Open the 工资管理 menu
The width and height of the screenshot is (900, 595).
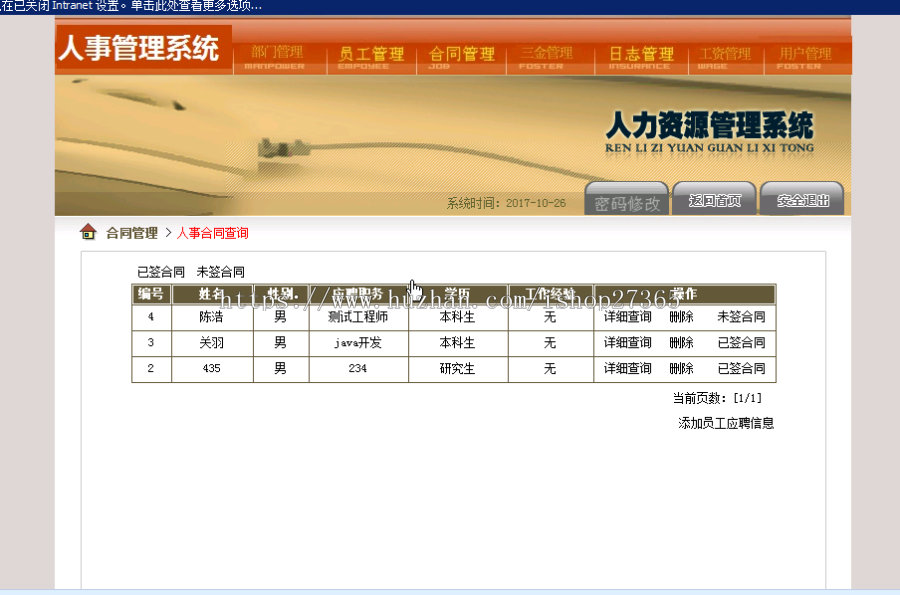(725, 57)
